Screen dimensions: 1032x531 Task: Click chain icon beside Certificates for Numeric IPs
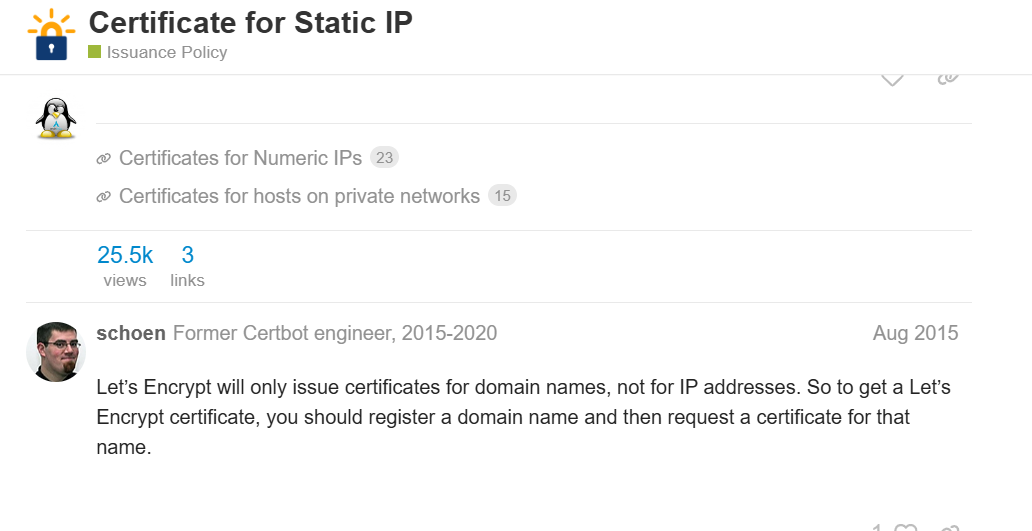[103, 158]
